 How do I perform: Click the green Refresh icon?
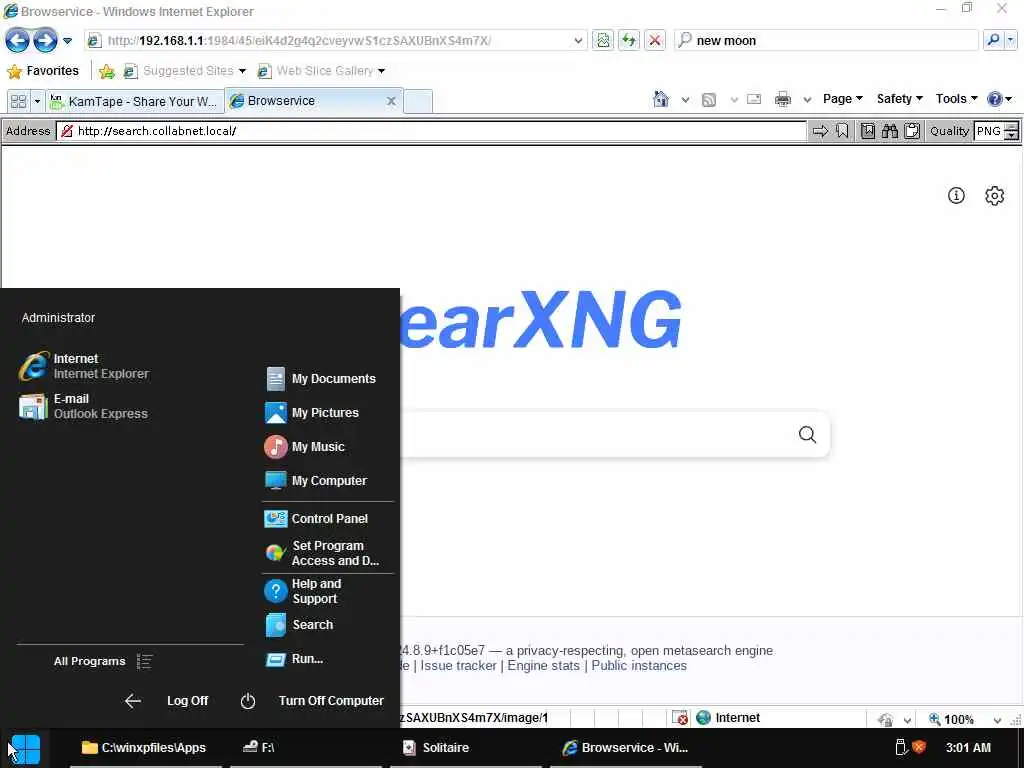(x=629, y=40)
